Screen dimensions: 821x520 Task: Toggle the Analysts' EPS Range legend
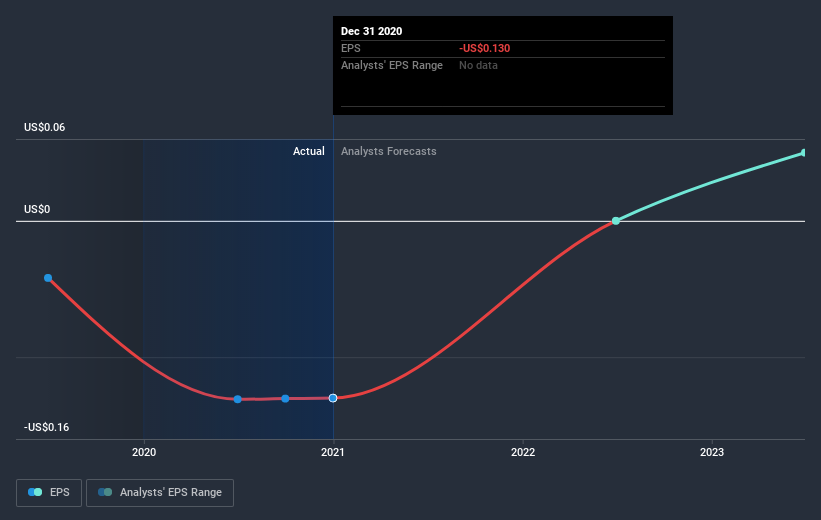tap(160, 492)
